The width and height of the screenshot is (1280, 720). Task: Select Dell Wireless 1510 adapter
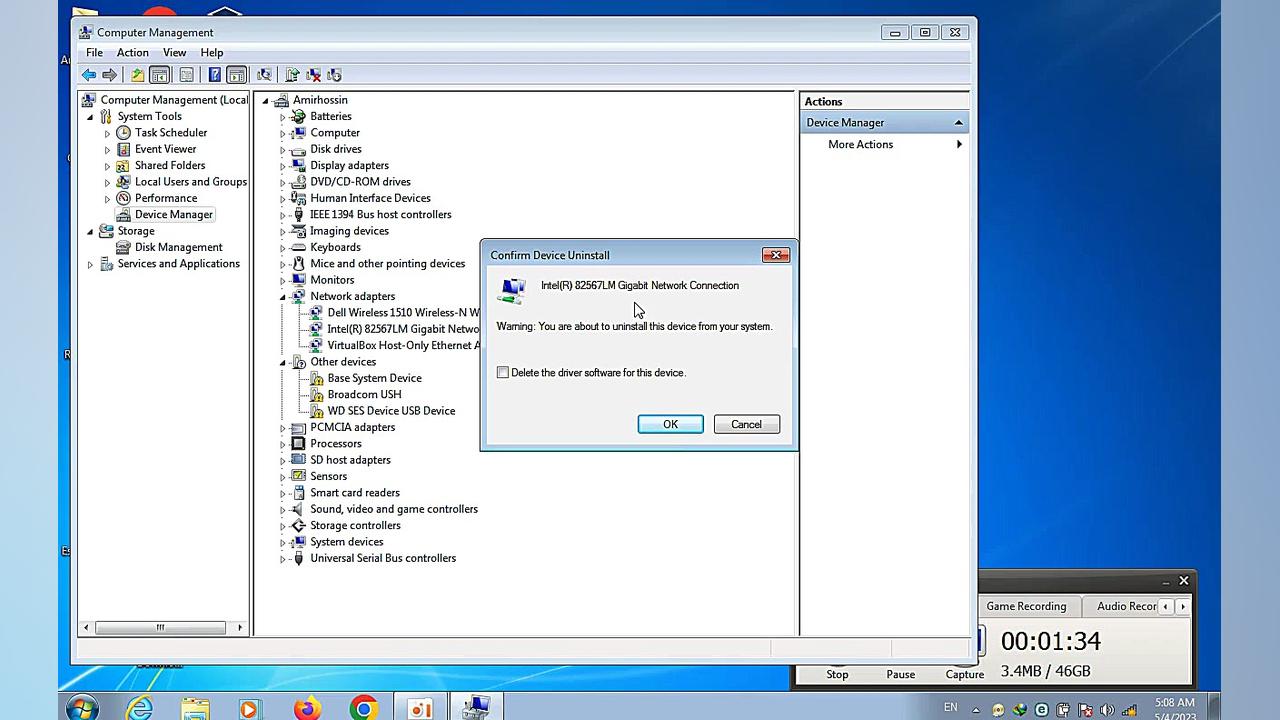(403, 313)
